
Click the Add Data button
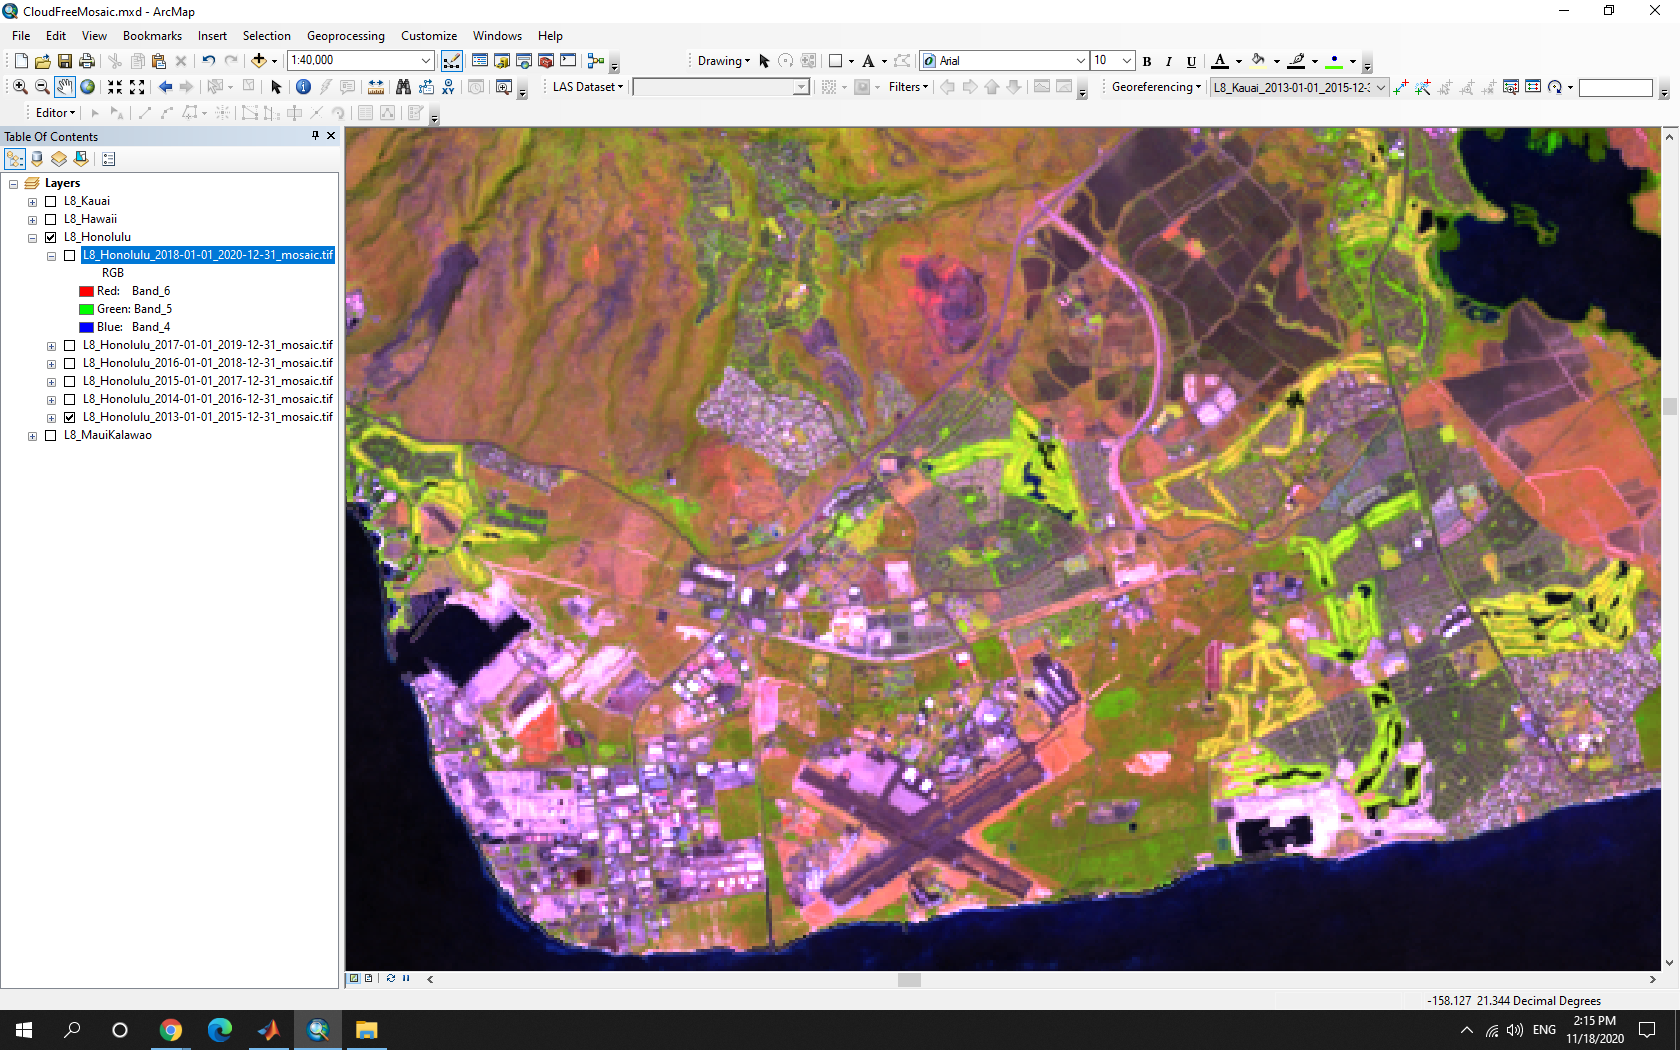click(x=259, y=61)
